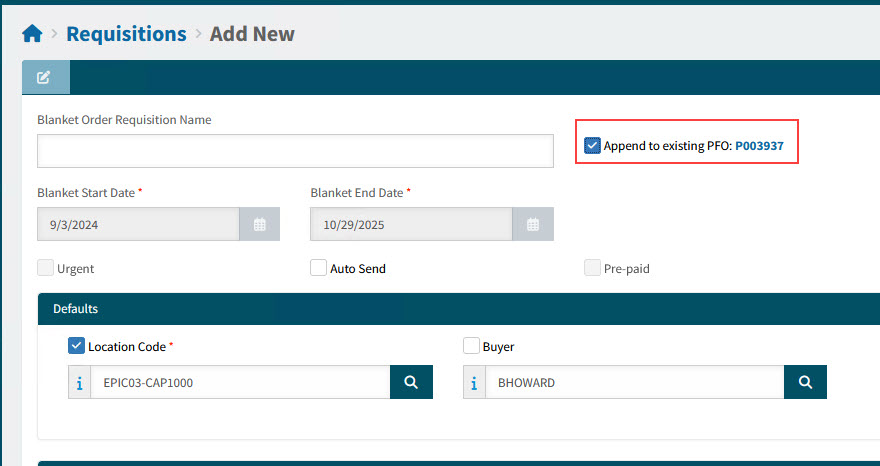Select the edit pencil tab icon
880x466 pixels.
[x=45, y=78]
